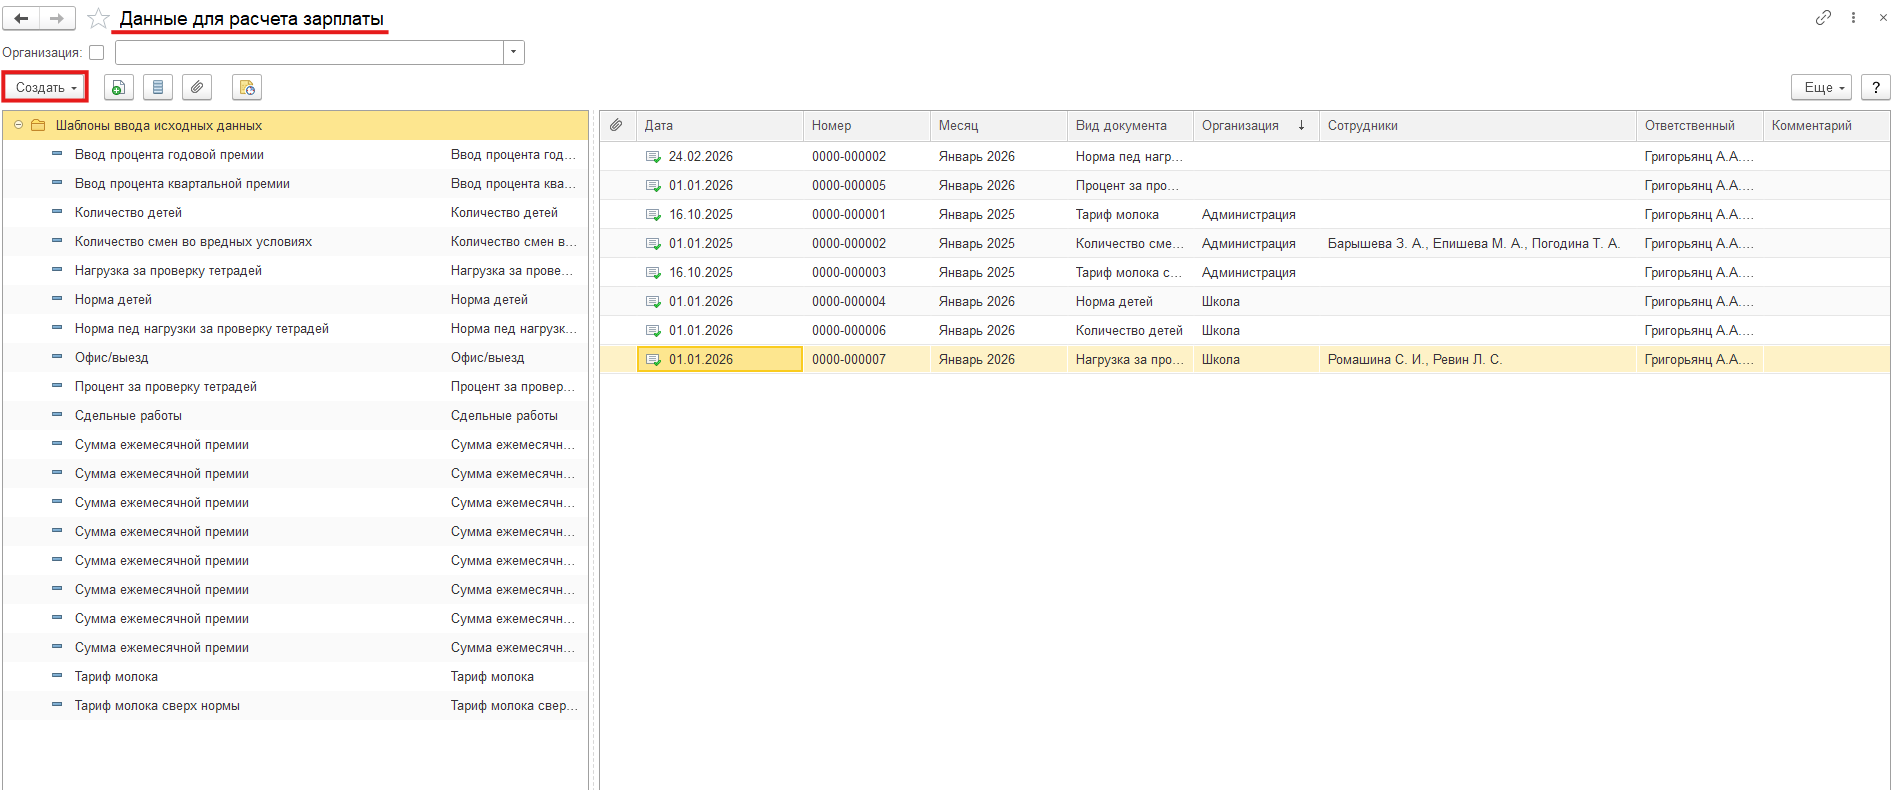Click the document icon of row 0000-000006
Image resolution: width=1893 pixels, height=790 pixels.
[653, 331]
